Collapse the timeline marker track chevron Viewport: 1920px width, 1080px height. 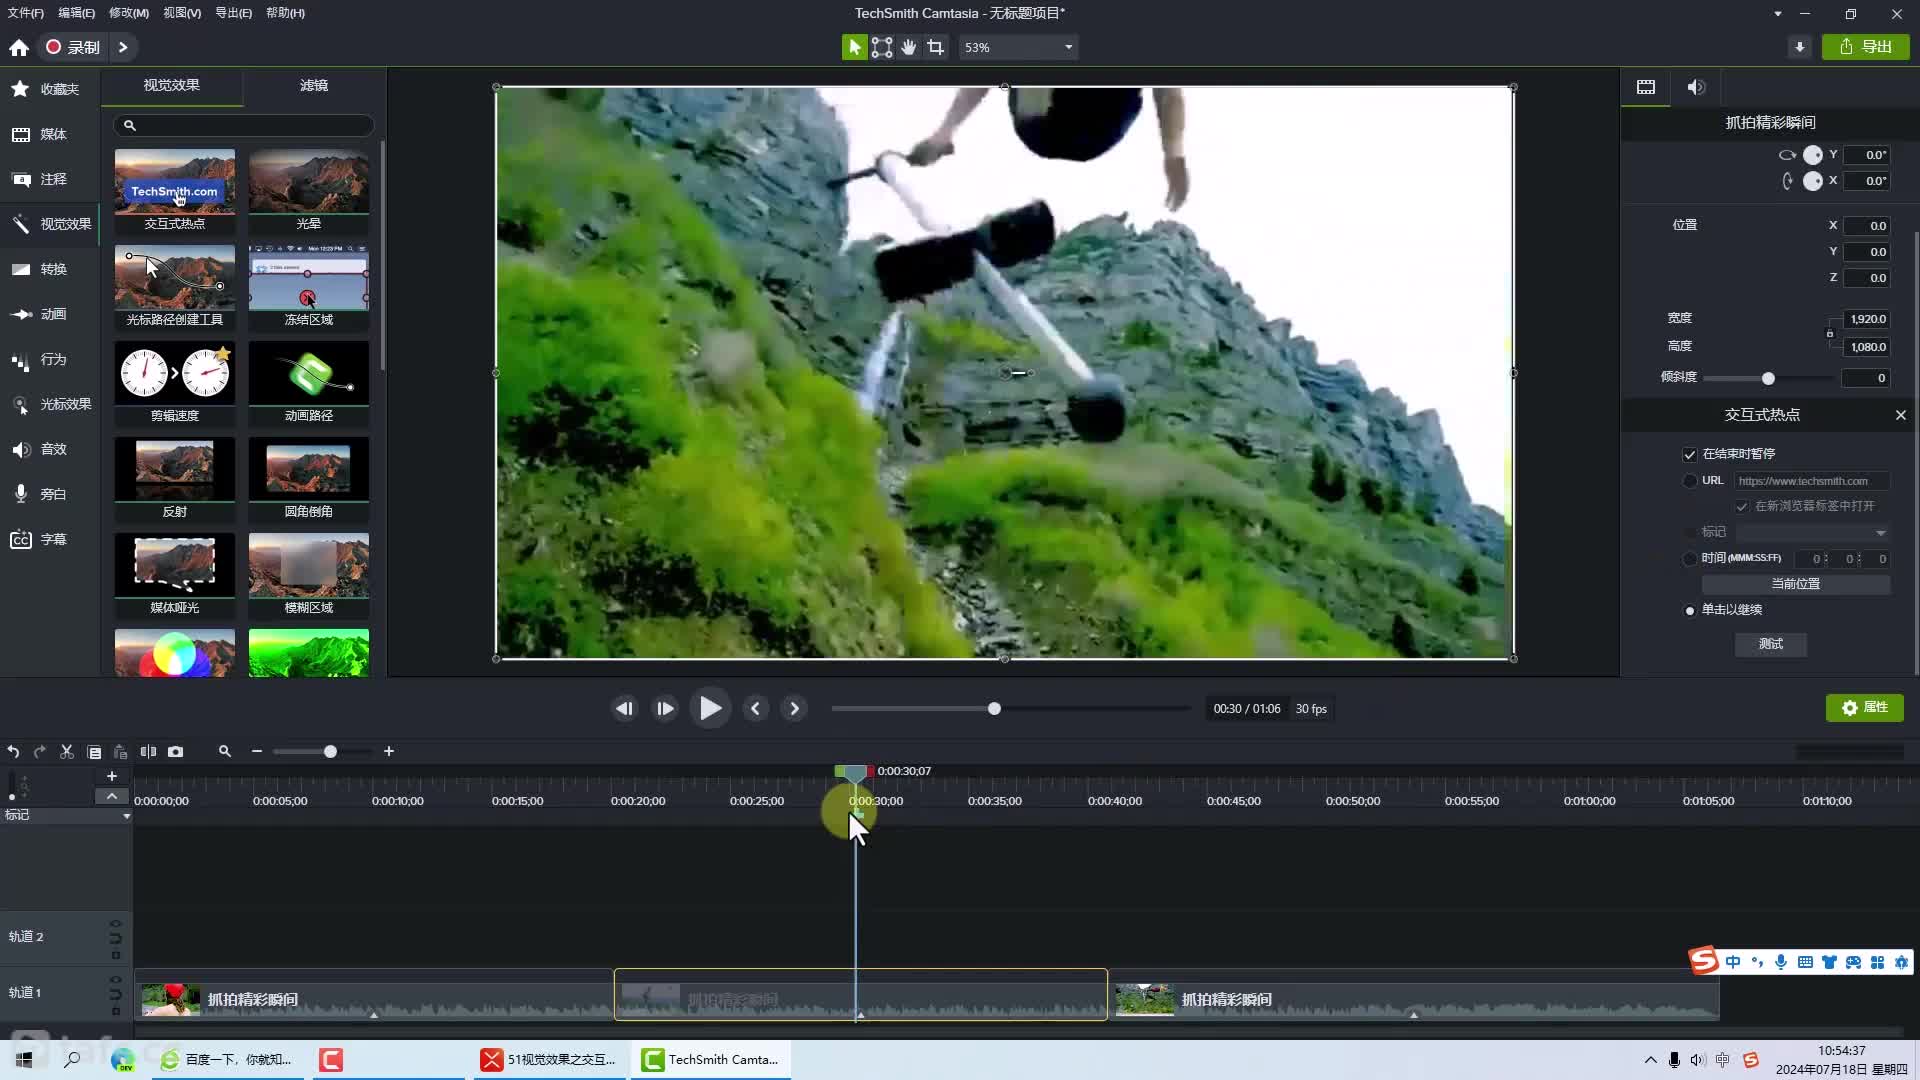(x=112, y=796)
